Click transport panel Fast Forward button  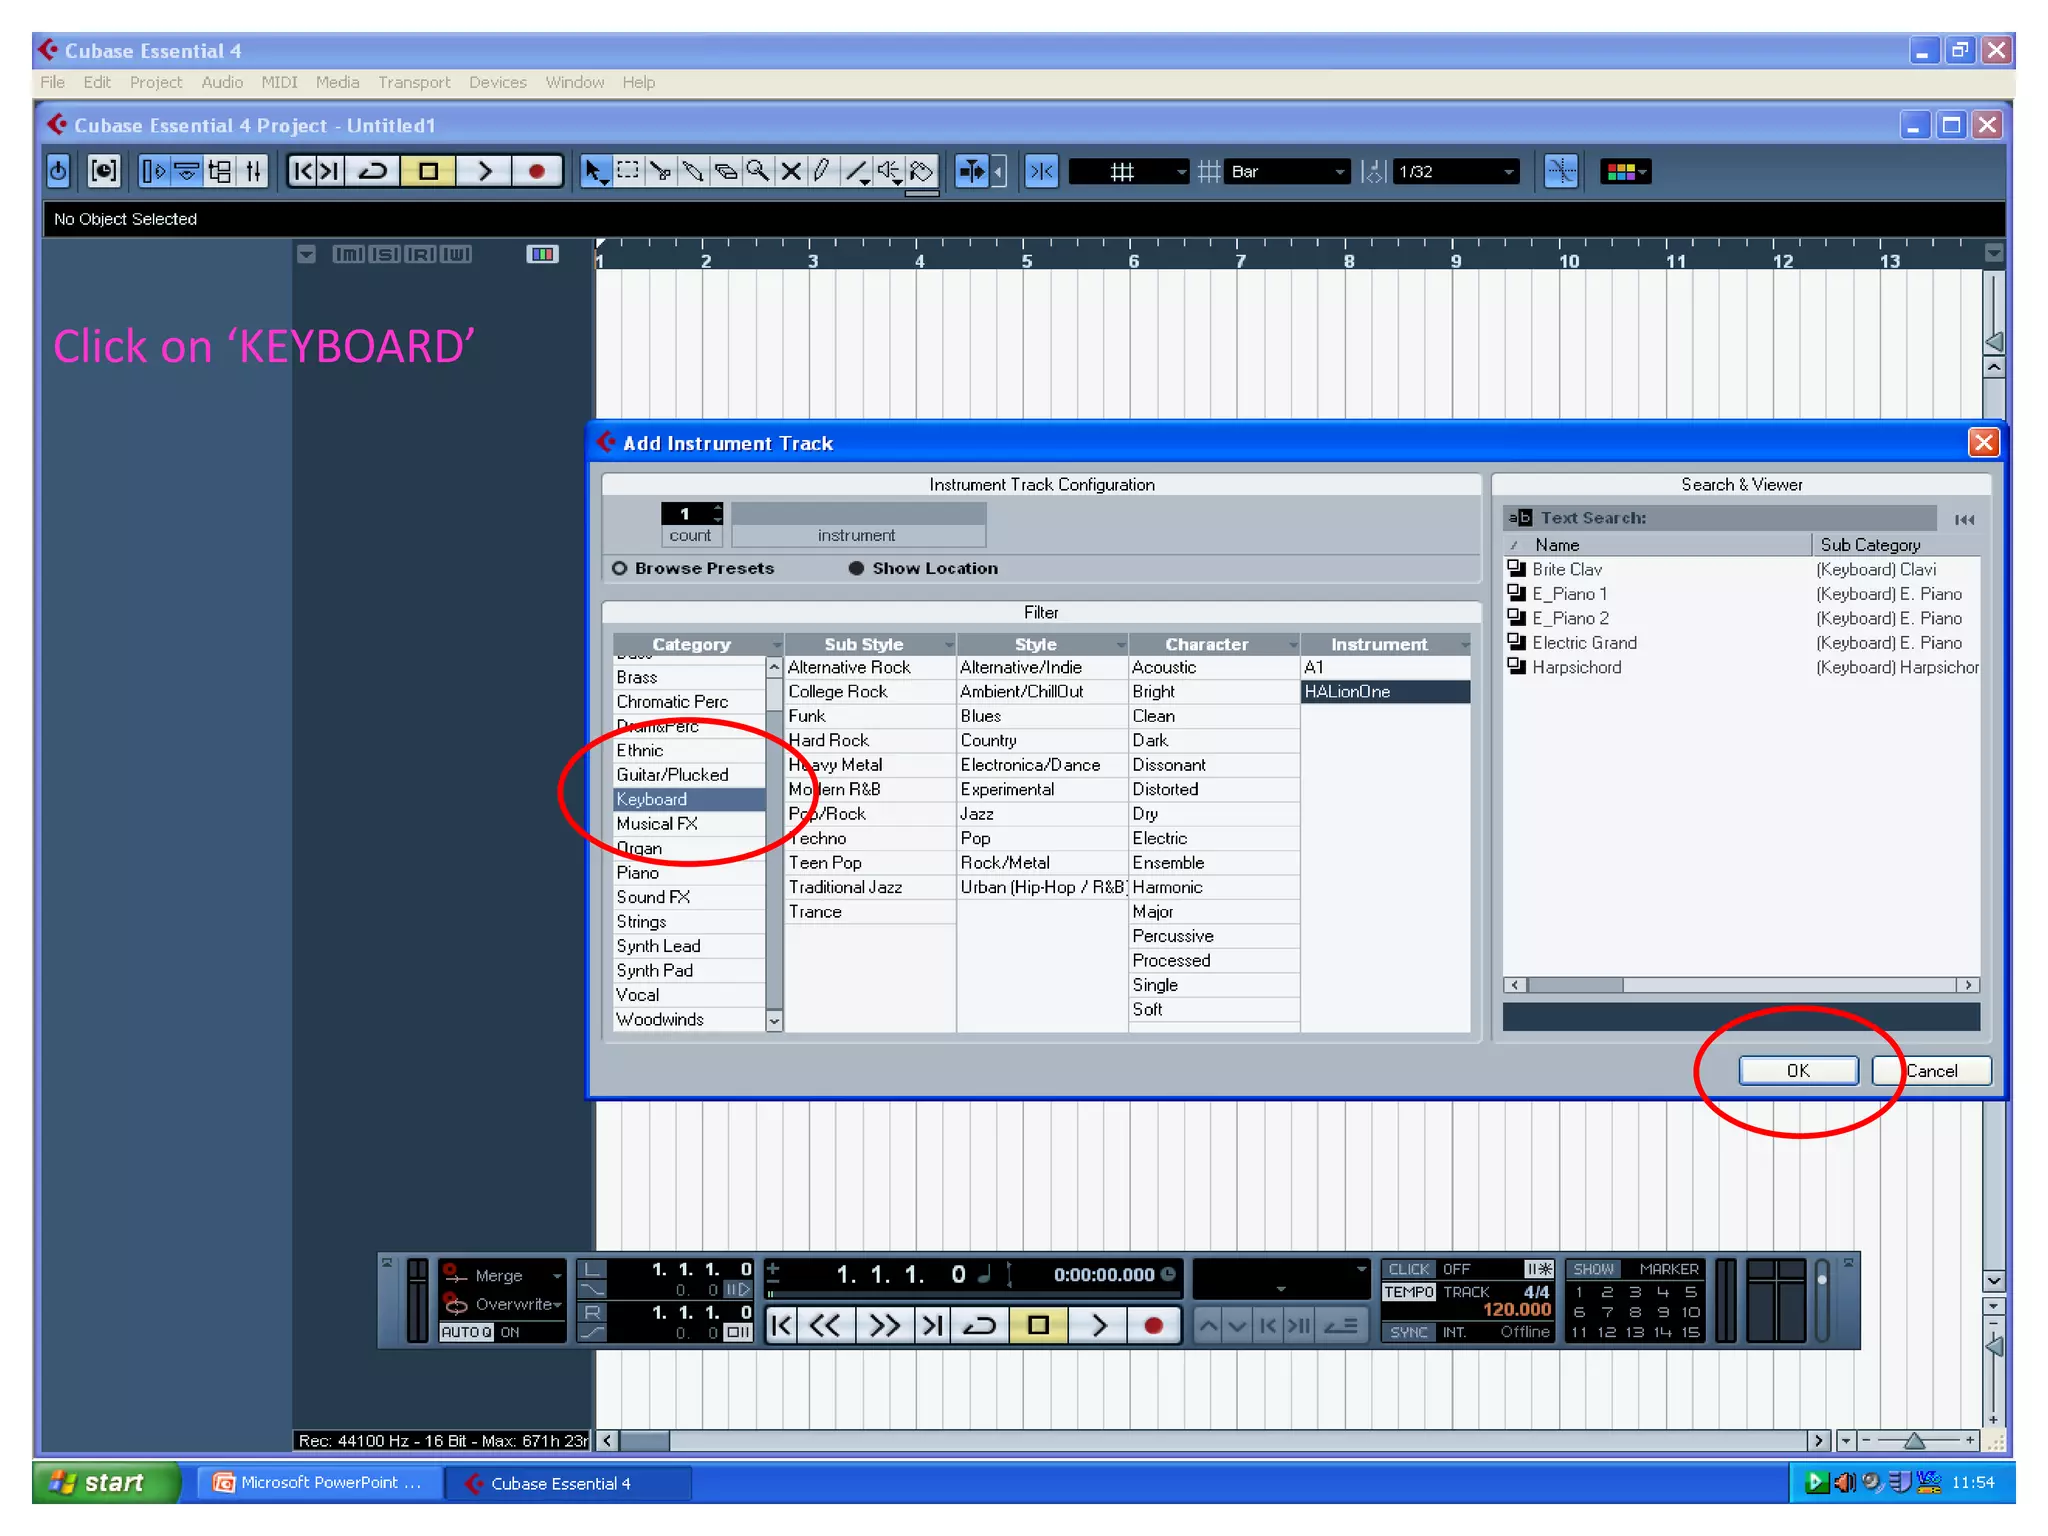(885, 1326)
